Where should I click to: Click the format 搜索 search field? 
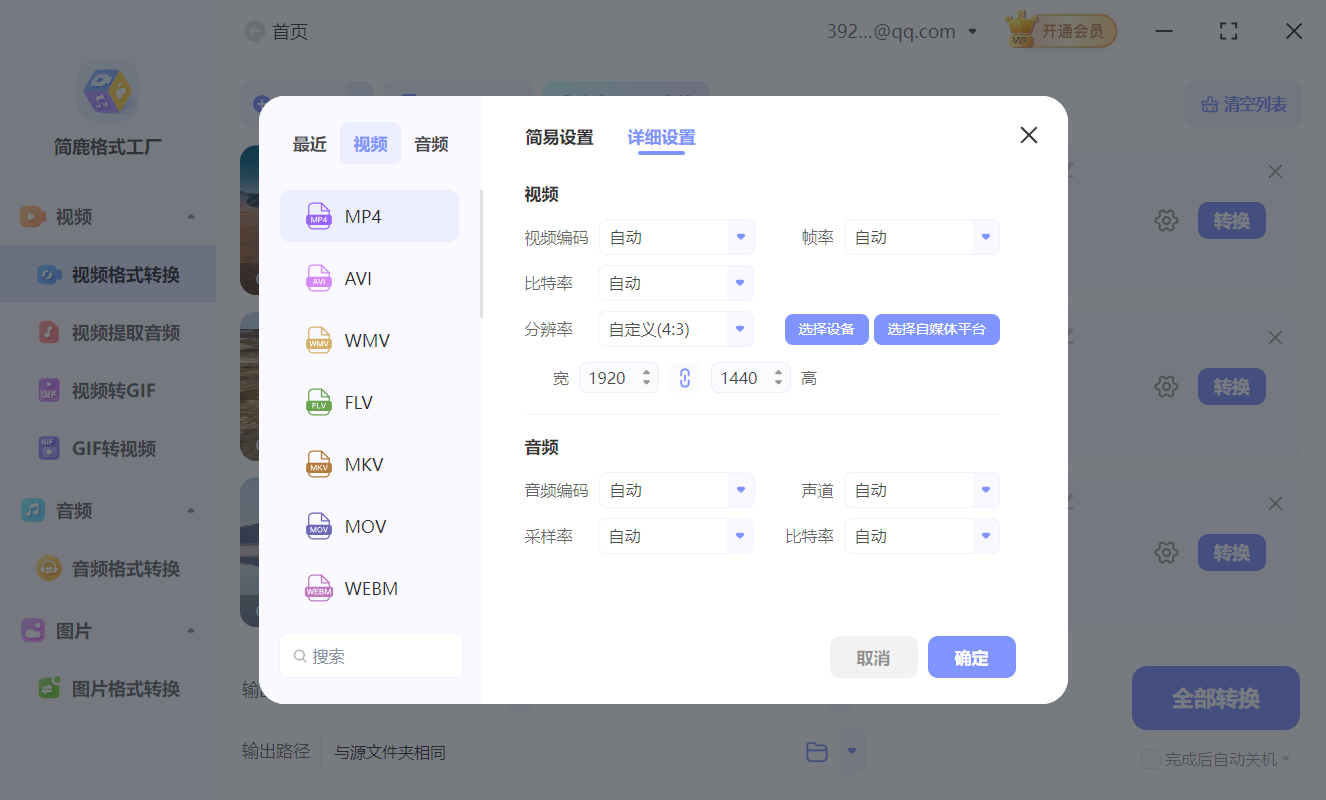[x=370, y=655]
